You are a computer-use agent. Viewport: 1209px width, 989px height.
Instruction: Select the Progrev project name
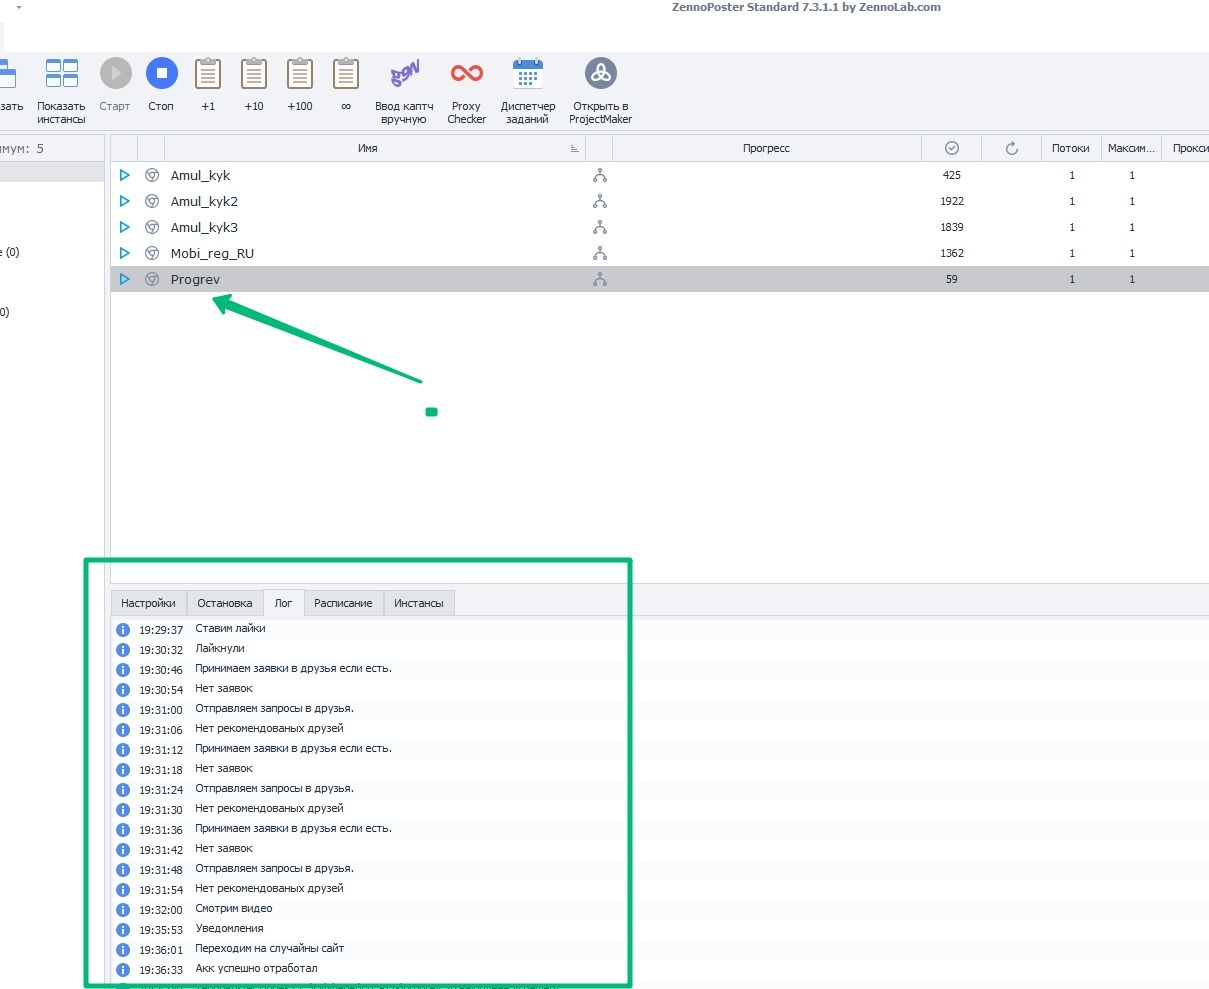pos(195,279)
